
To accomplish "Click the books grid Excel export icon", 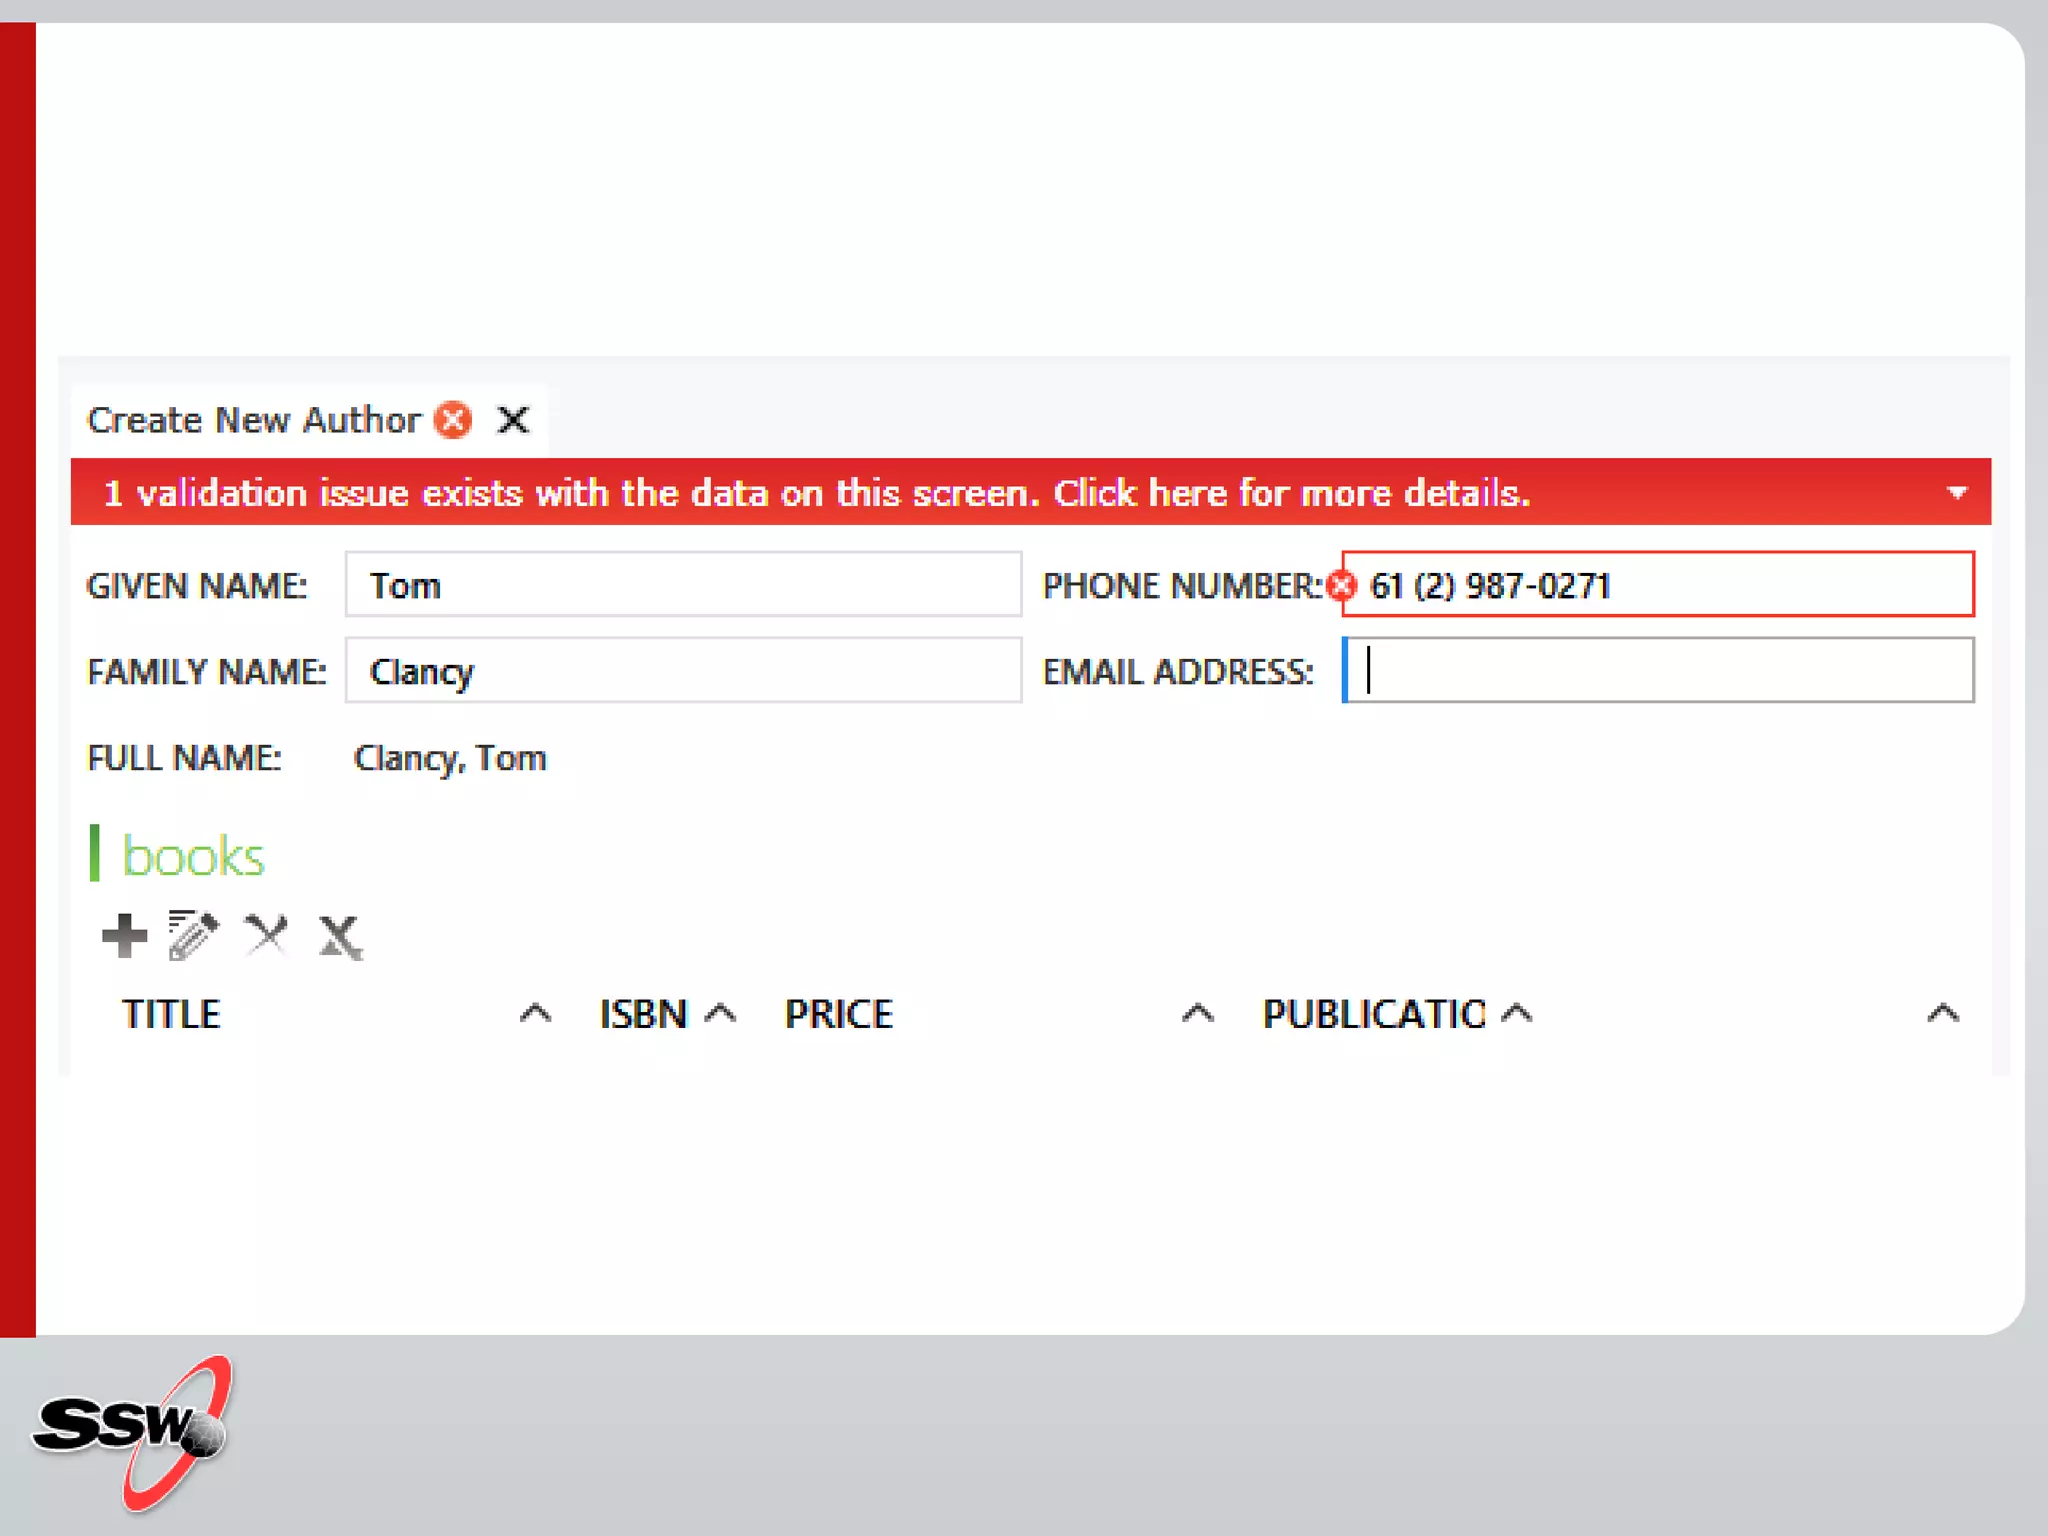I will point(340,937).
